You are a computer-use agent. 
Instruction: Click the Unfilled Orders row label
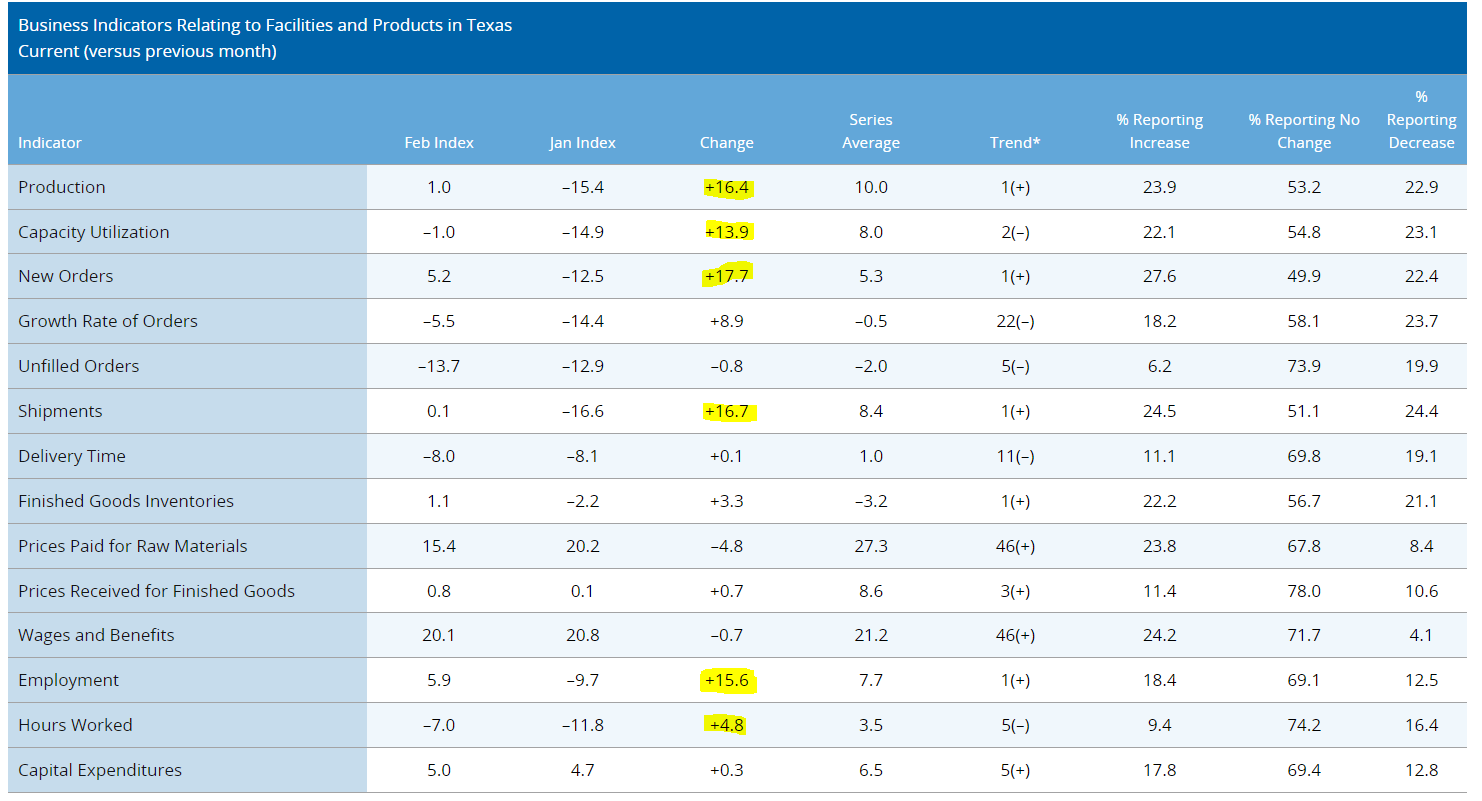79,366
